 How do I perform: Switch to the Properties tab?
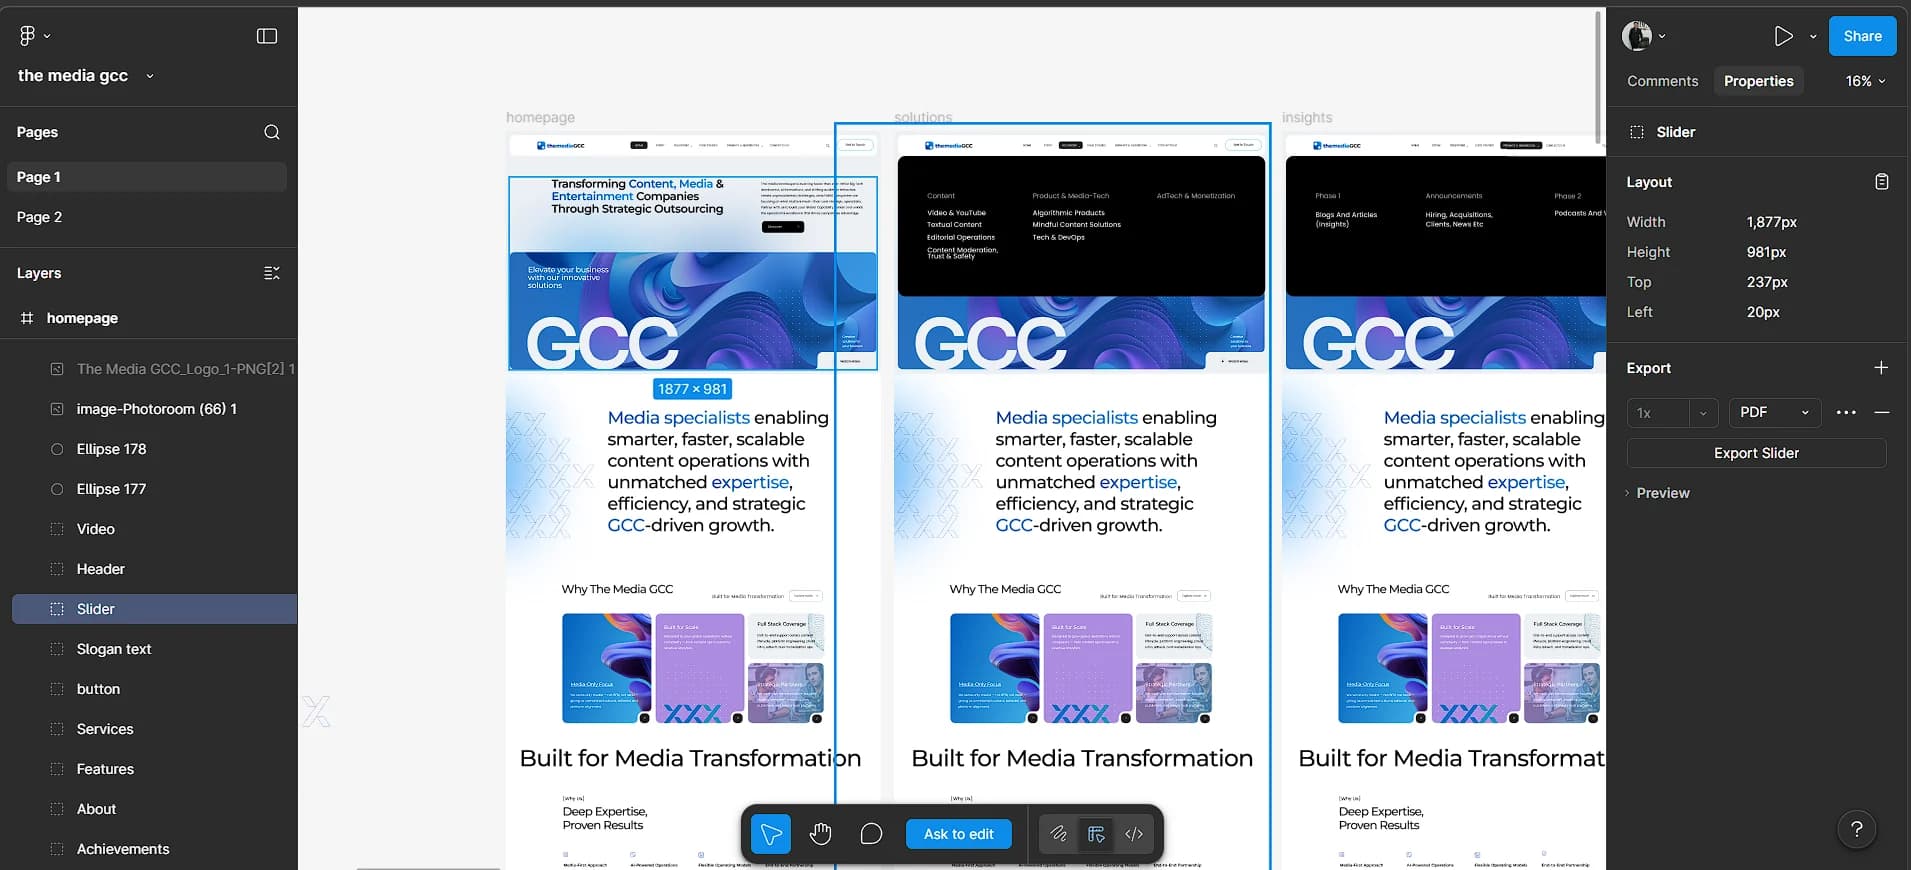pyautogui.click(x=1758, y=81)
